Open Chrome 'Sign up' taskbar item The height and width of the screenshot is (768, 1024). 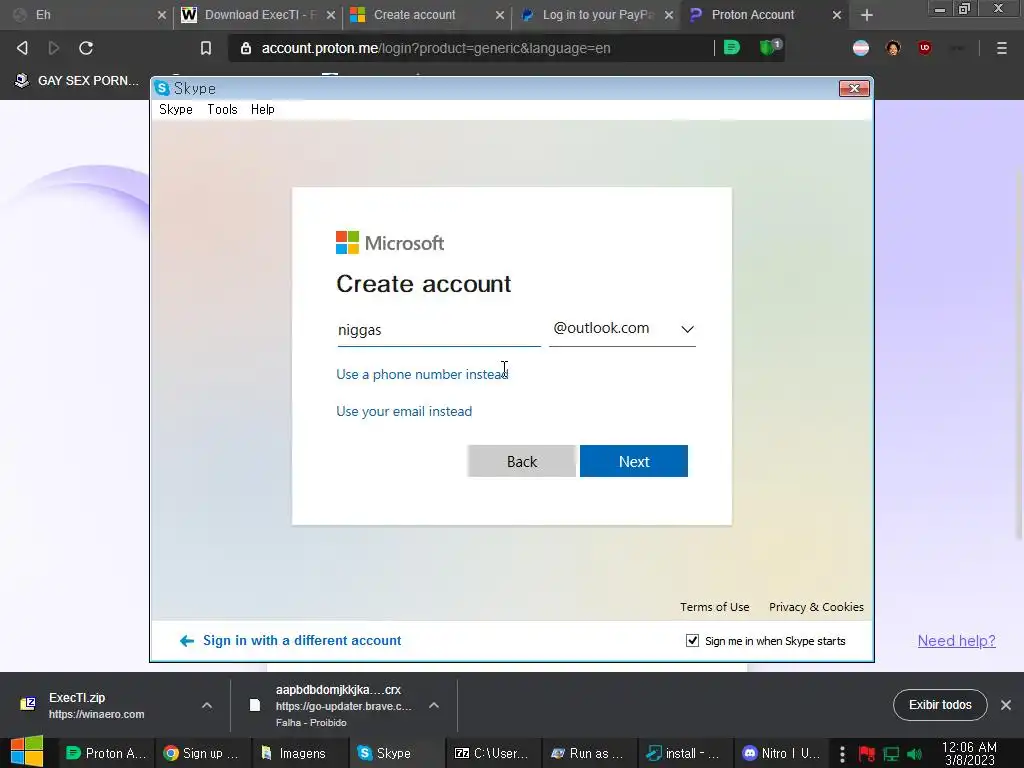click(202, 754)
